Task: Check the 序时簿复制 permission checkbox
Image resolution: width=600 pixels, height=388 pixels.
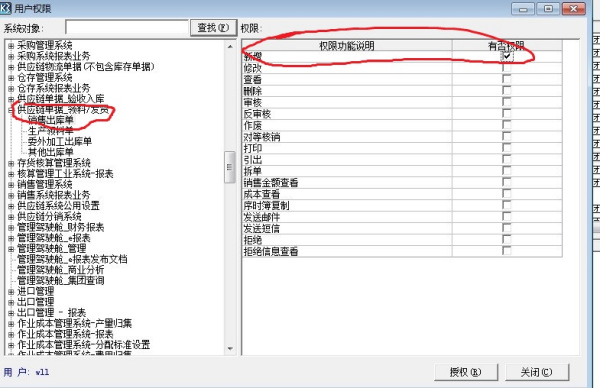Action: (507, 205)
